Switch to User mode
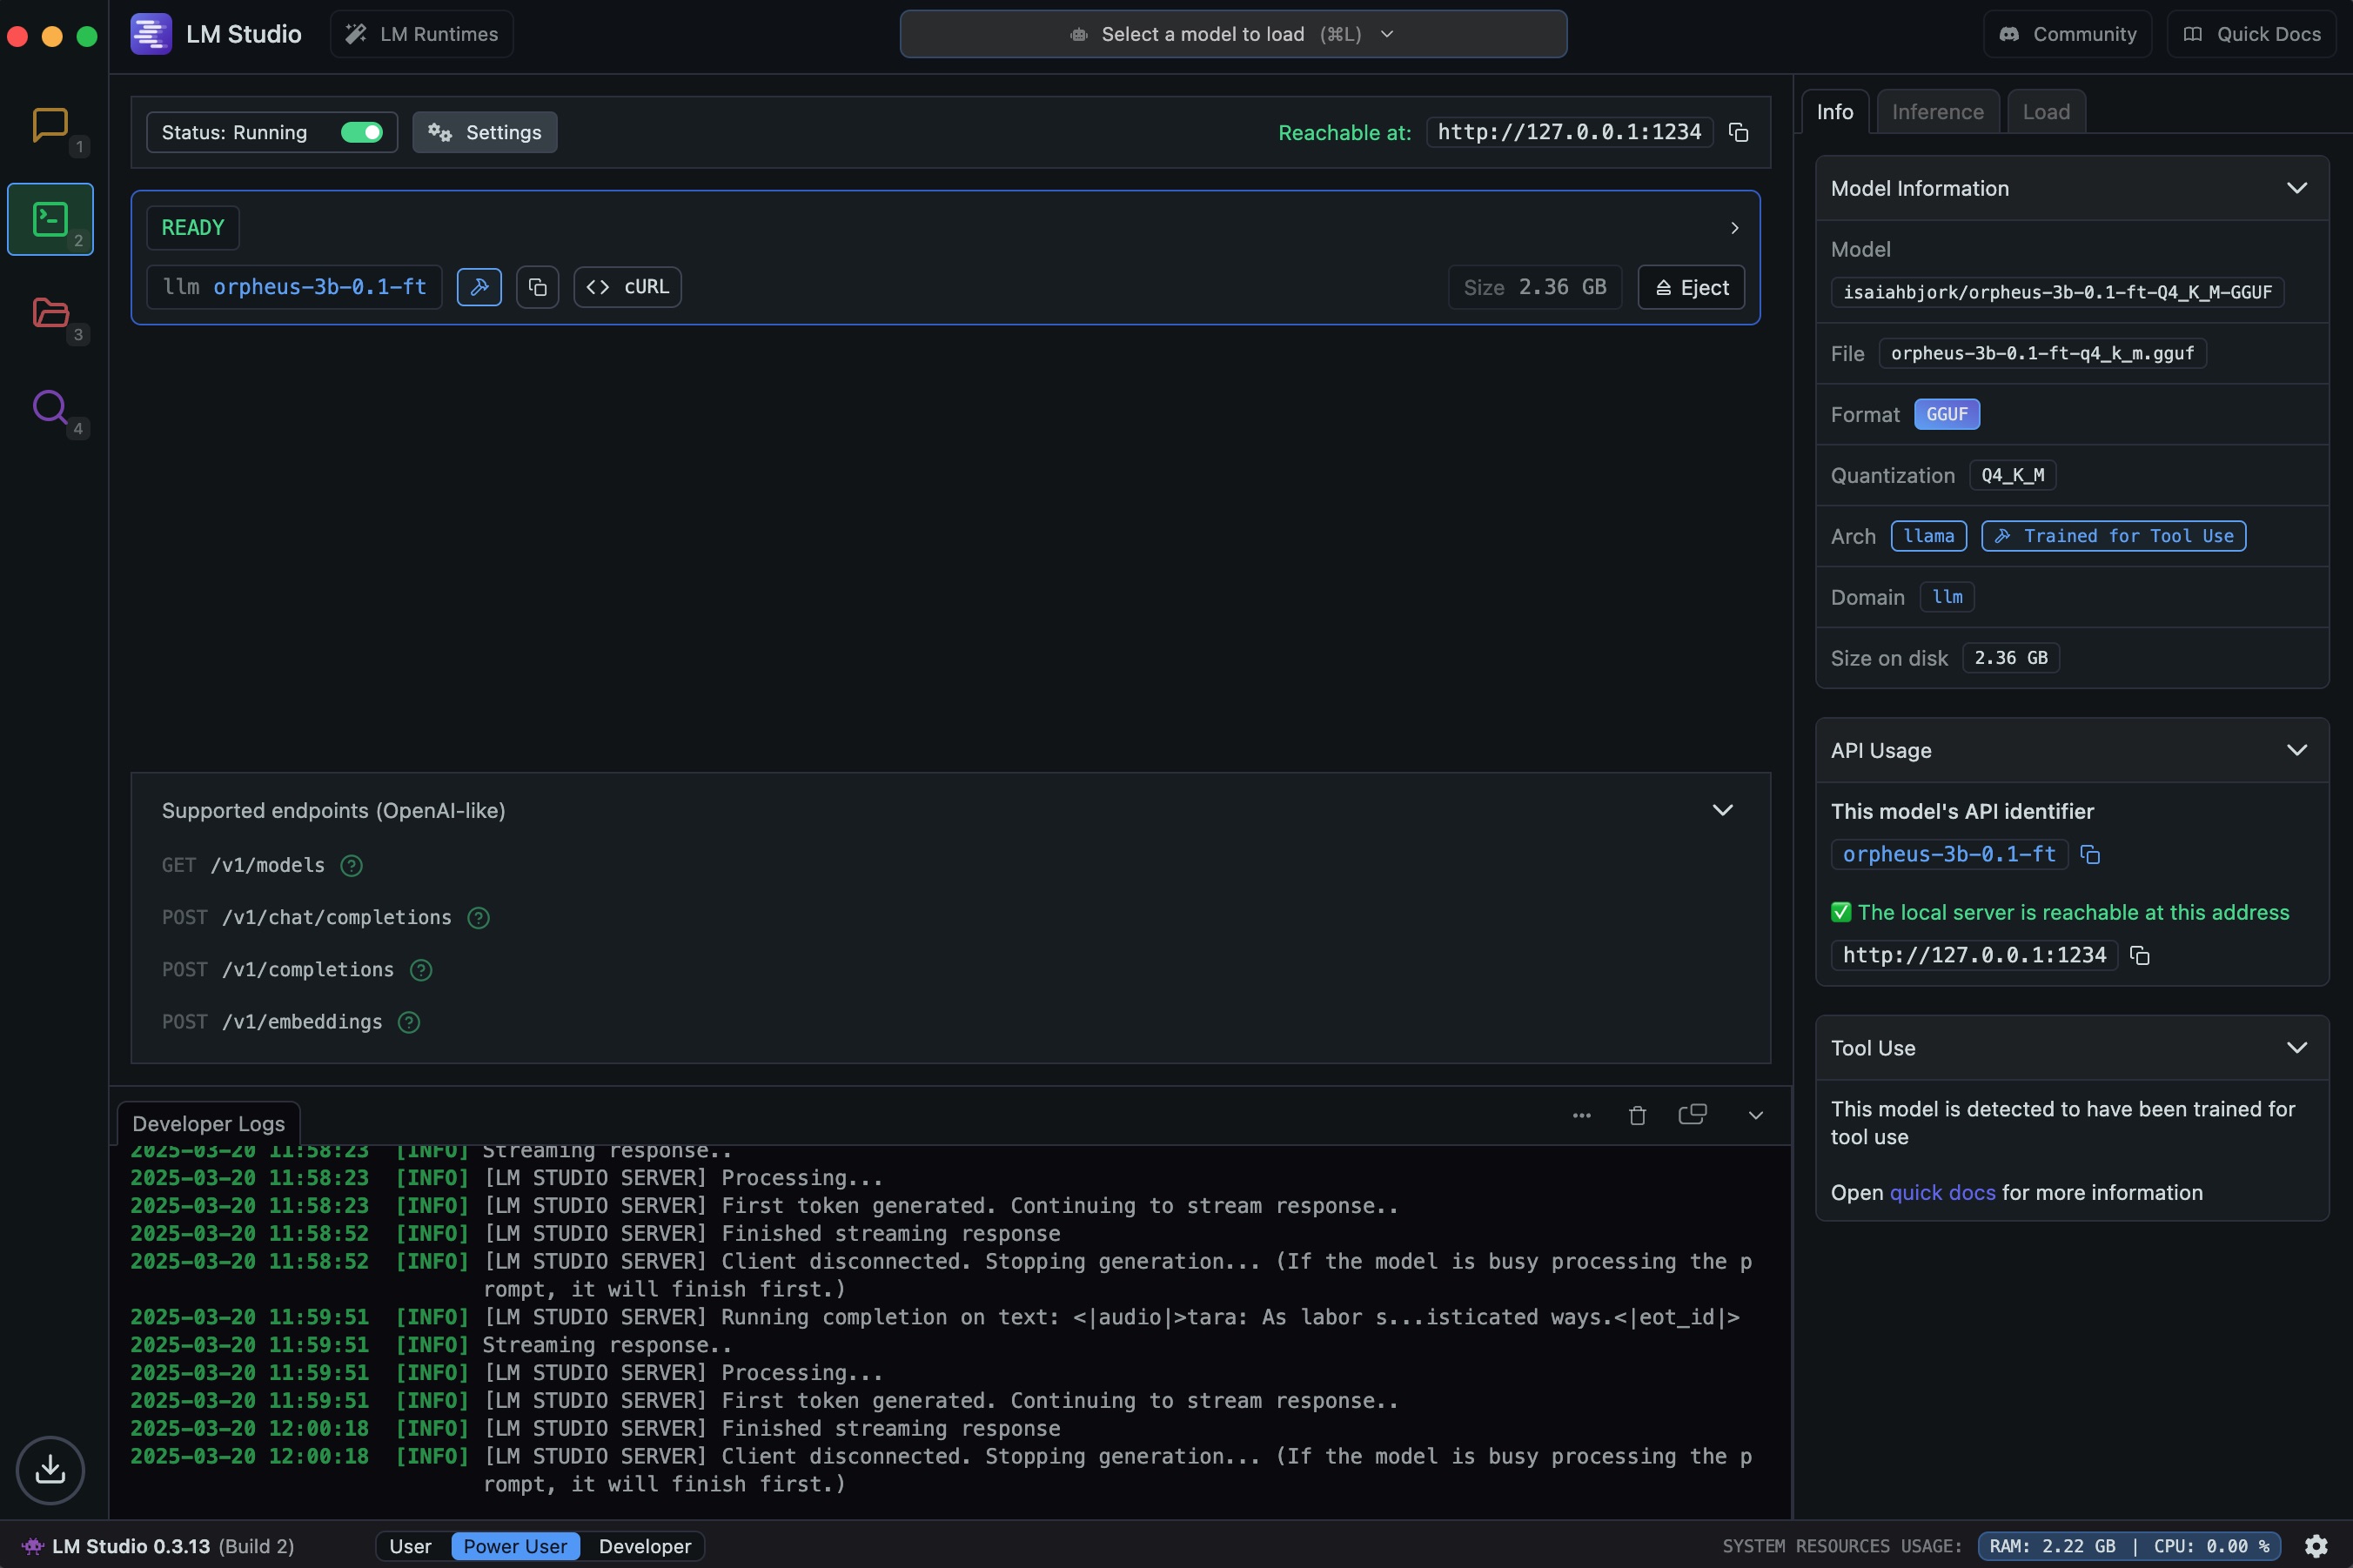Image resolution: width=2353 pixels, height=1568 pixels. 410,1546
